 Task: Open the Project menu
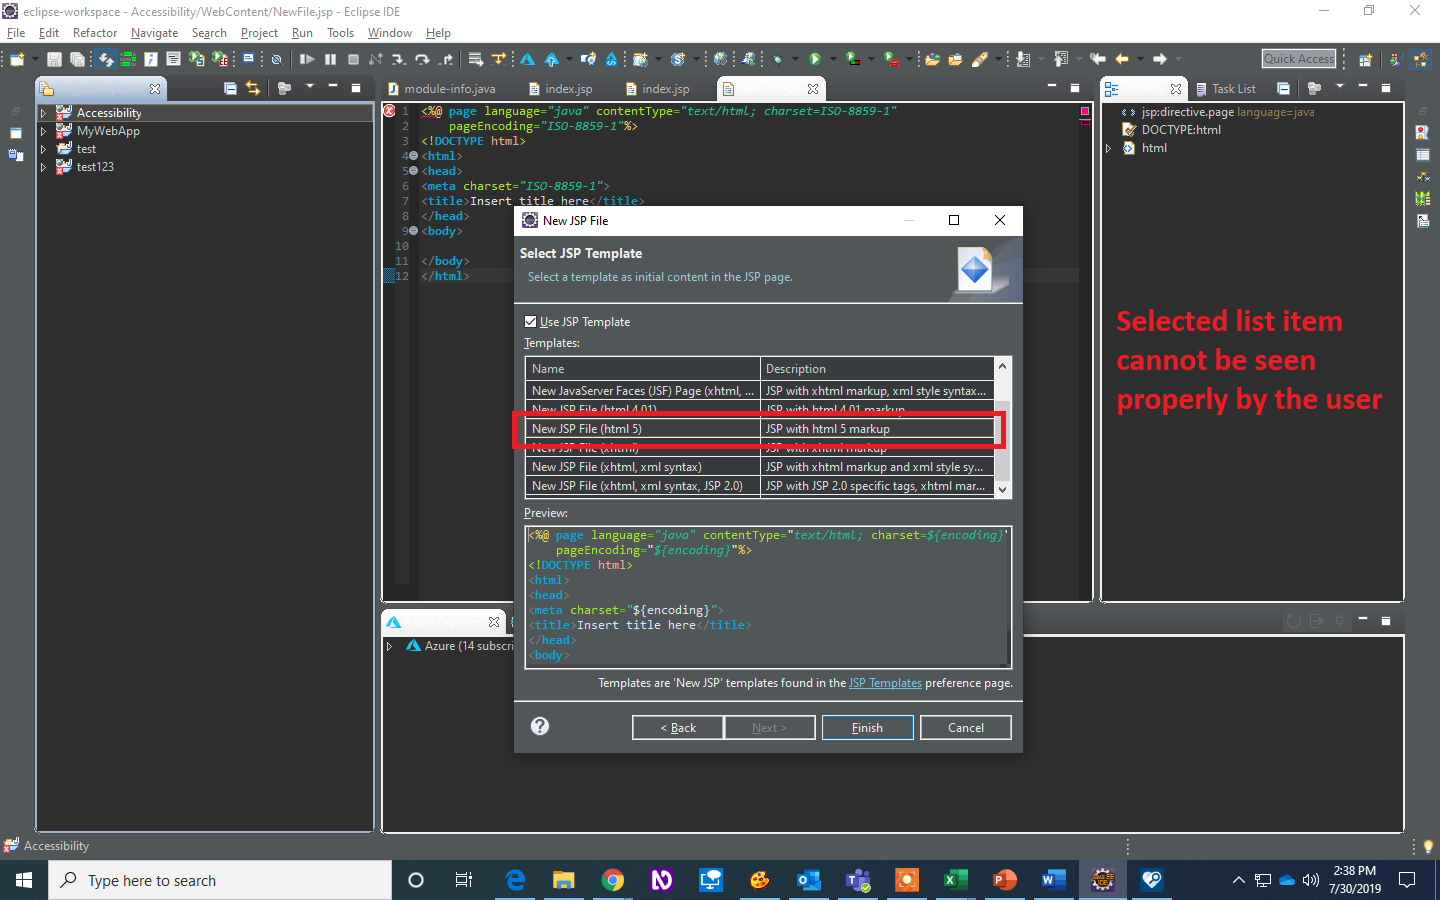coord(259,32)
